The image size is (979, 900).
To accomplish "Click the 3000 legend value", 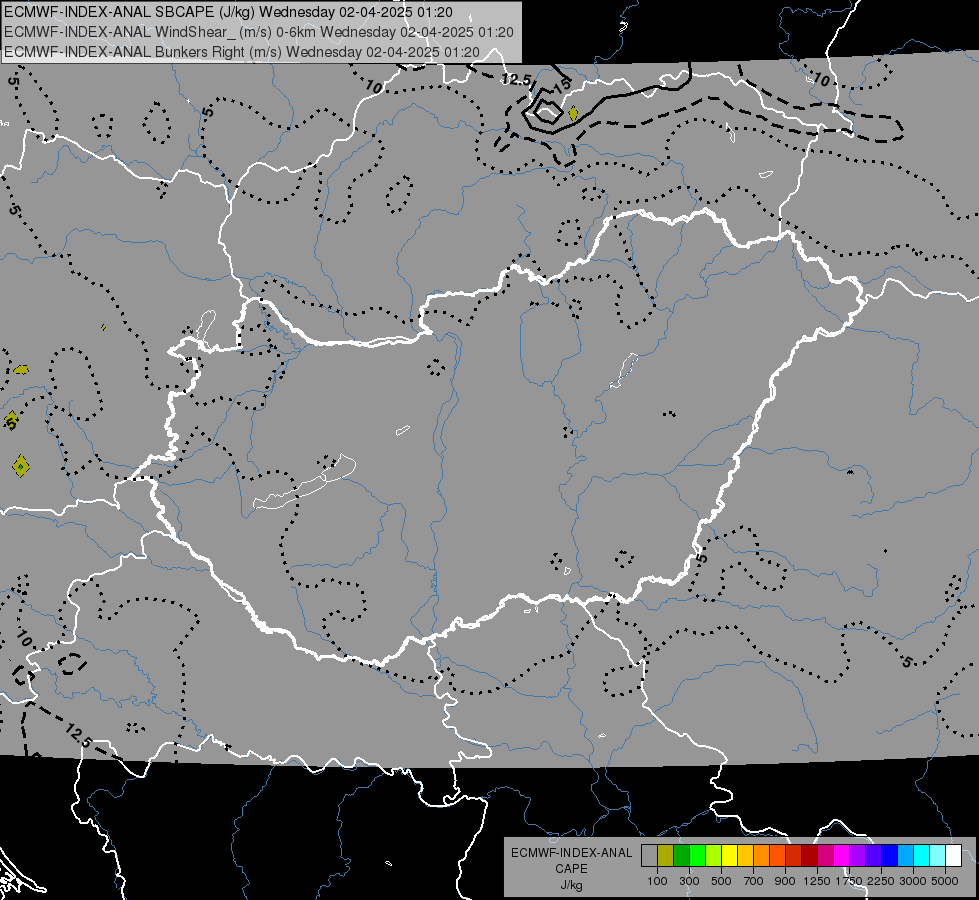I will (913, 881).
